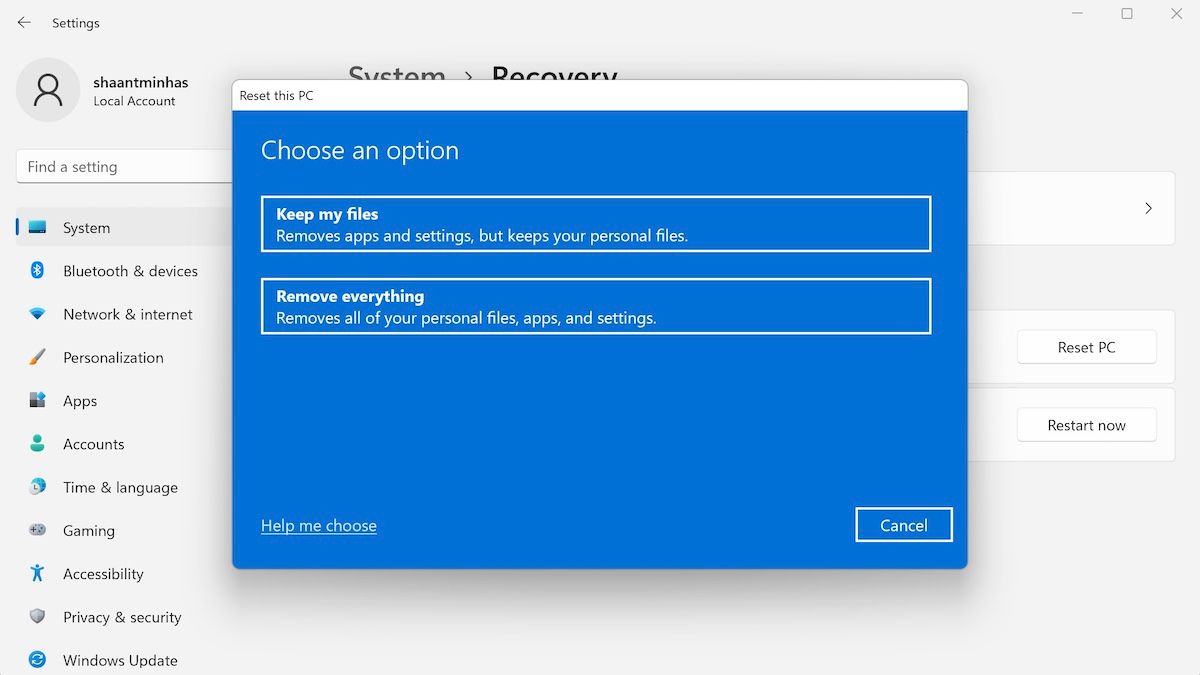Click the Accessibility icon

[x=37, y=574]
